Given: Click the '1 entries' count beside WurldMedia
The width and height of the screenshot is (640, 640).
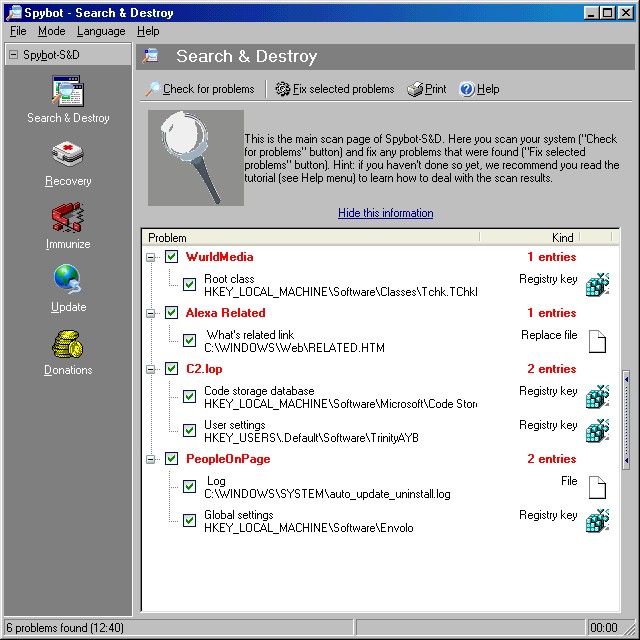Looking at the screenshot, I should (x=551, y=257).
